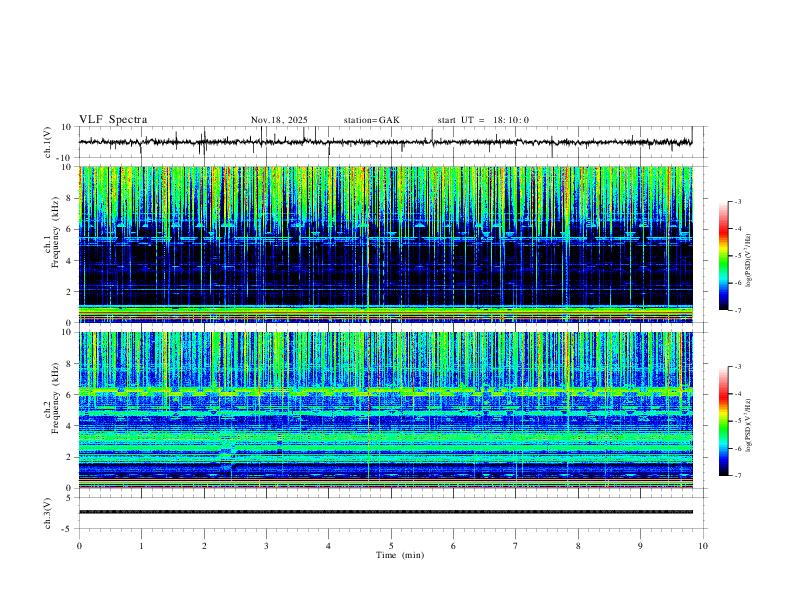Click the ch.3 flat voltage trace
The image size is (792, 612).
(386, 512)
